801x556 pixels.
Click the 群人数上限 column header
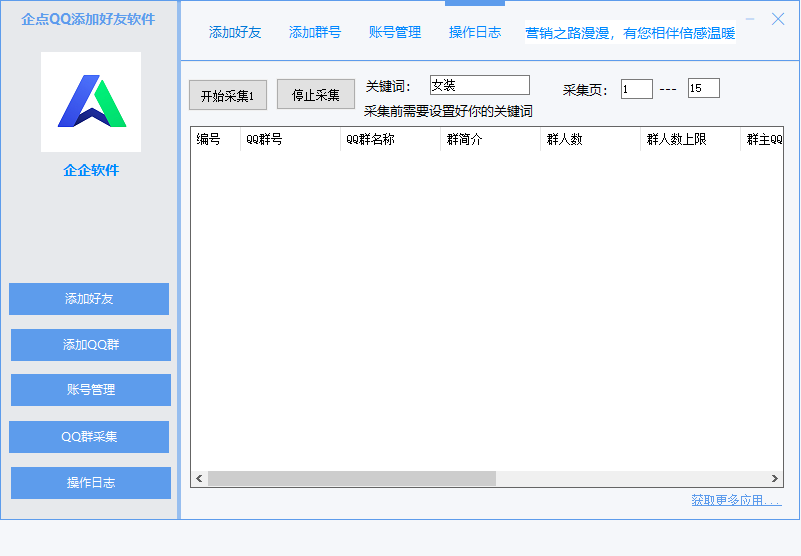691,139
